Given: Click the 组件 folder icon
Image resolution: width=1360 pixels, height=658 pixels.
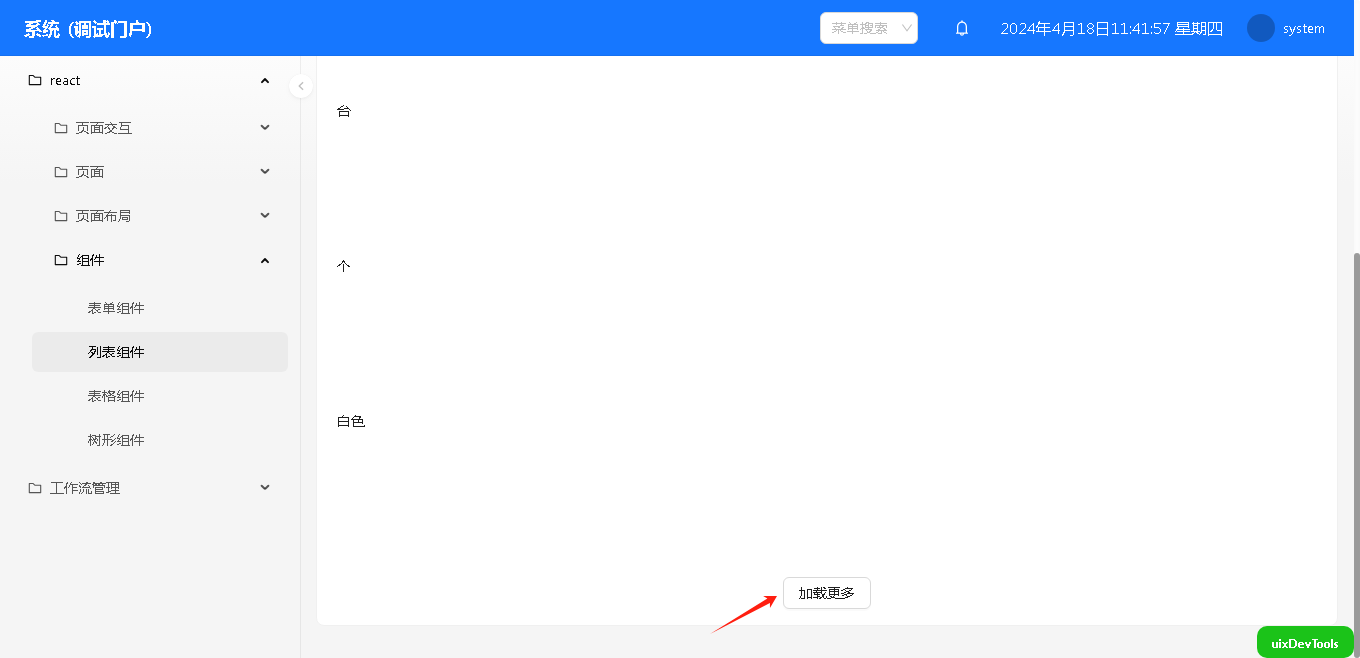Looking at the screenshot, I should (61, 260).
